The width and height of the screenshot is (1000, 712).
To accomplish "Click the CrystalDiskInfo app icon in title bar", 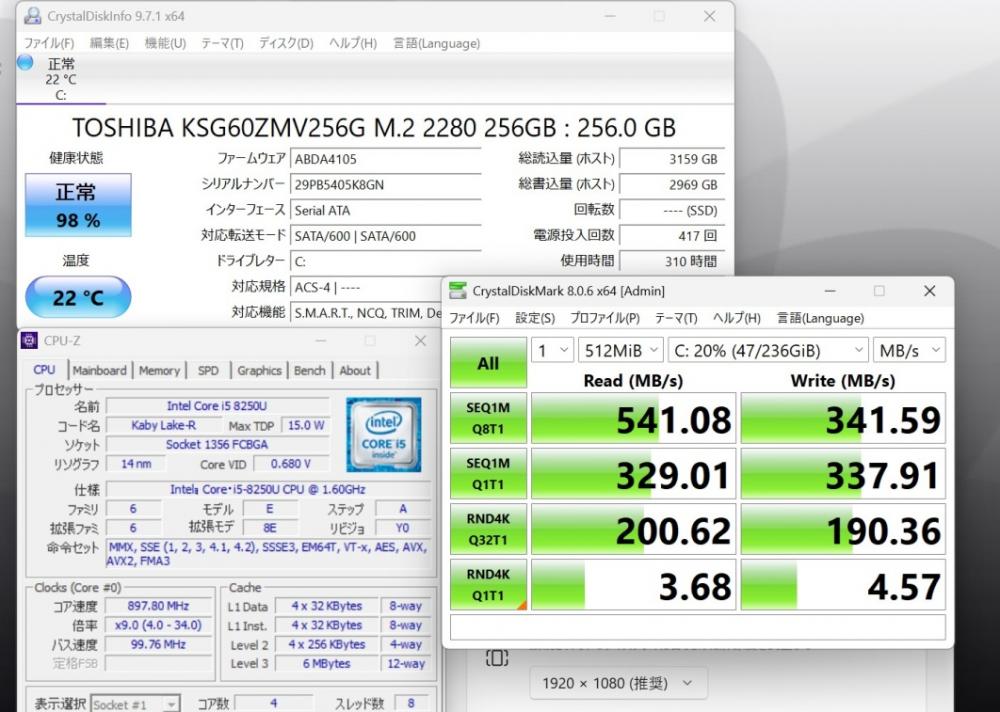I will (33, 16).
